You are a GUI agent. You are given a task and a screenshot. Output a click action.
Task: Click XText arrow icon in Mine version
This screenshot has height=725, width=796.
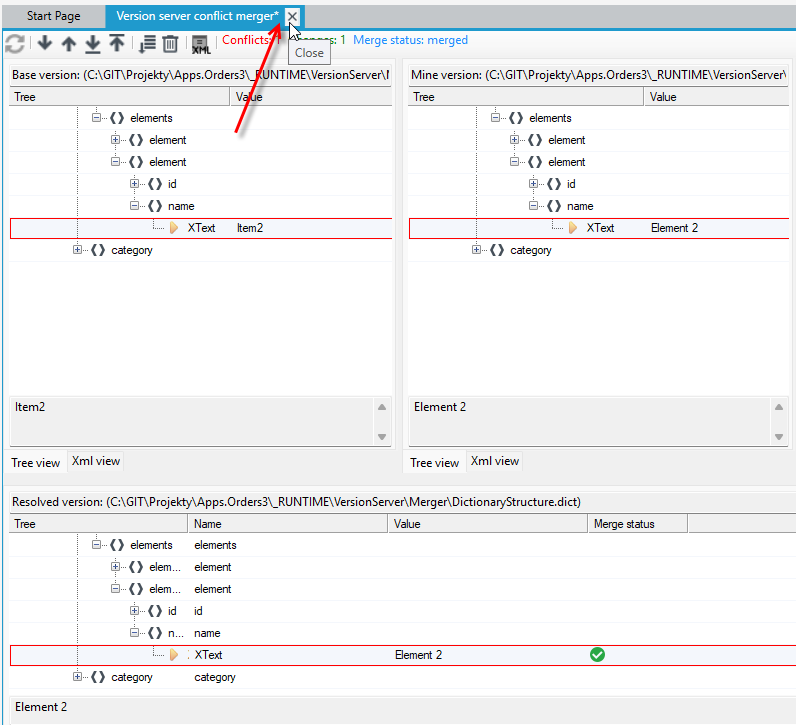pos(573,227)
